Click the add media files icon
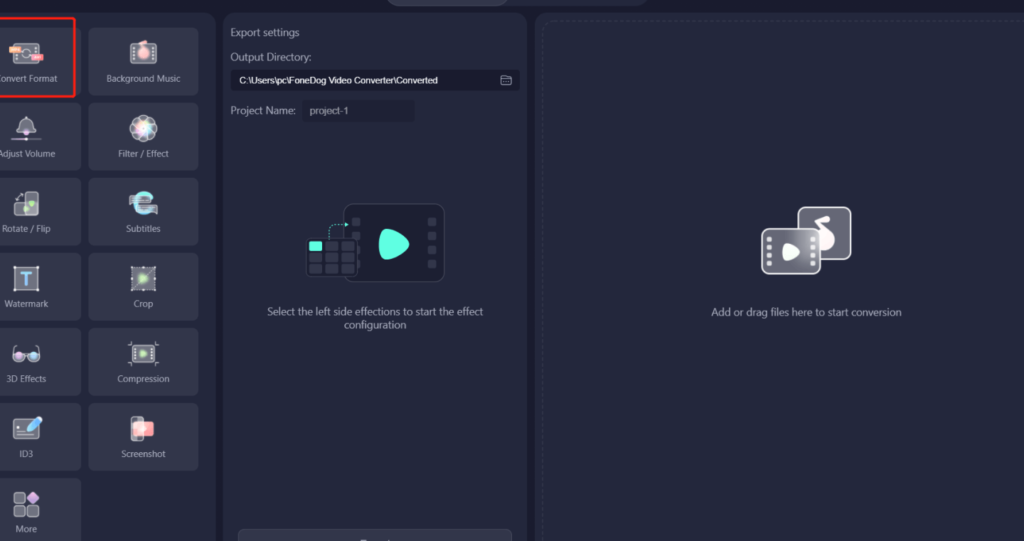 click(806, 241)
